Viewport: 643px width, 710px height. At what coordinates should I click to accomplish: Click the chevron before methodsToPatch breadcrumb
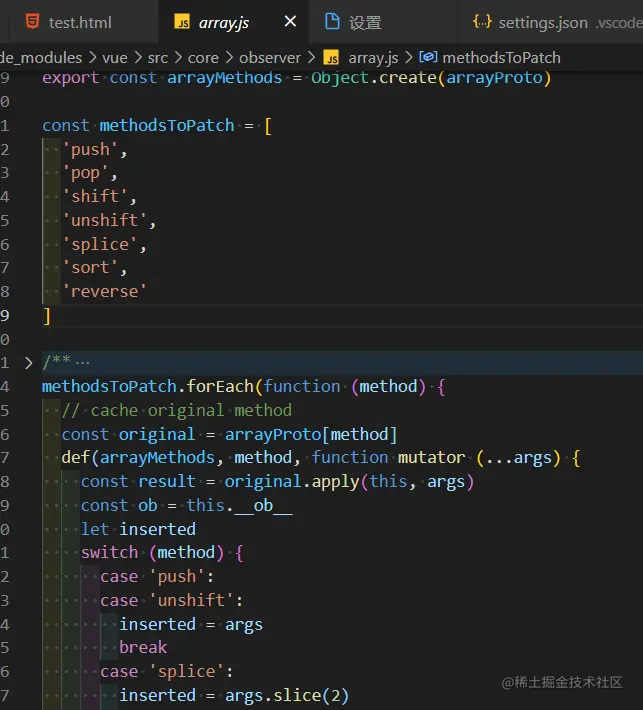pos(409,58)
